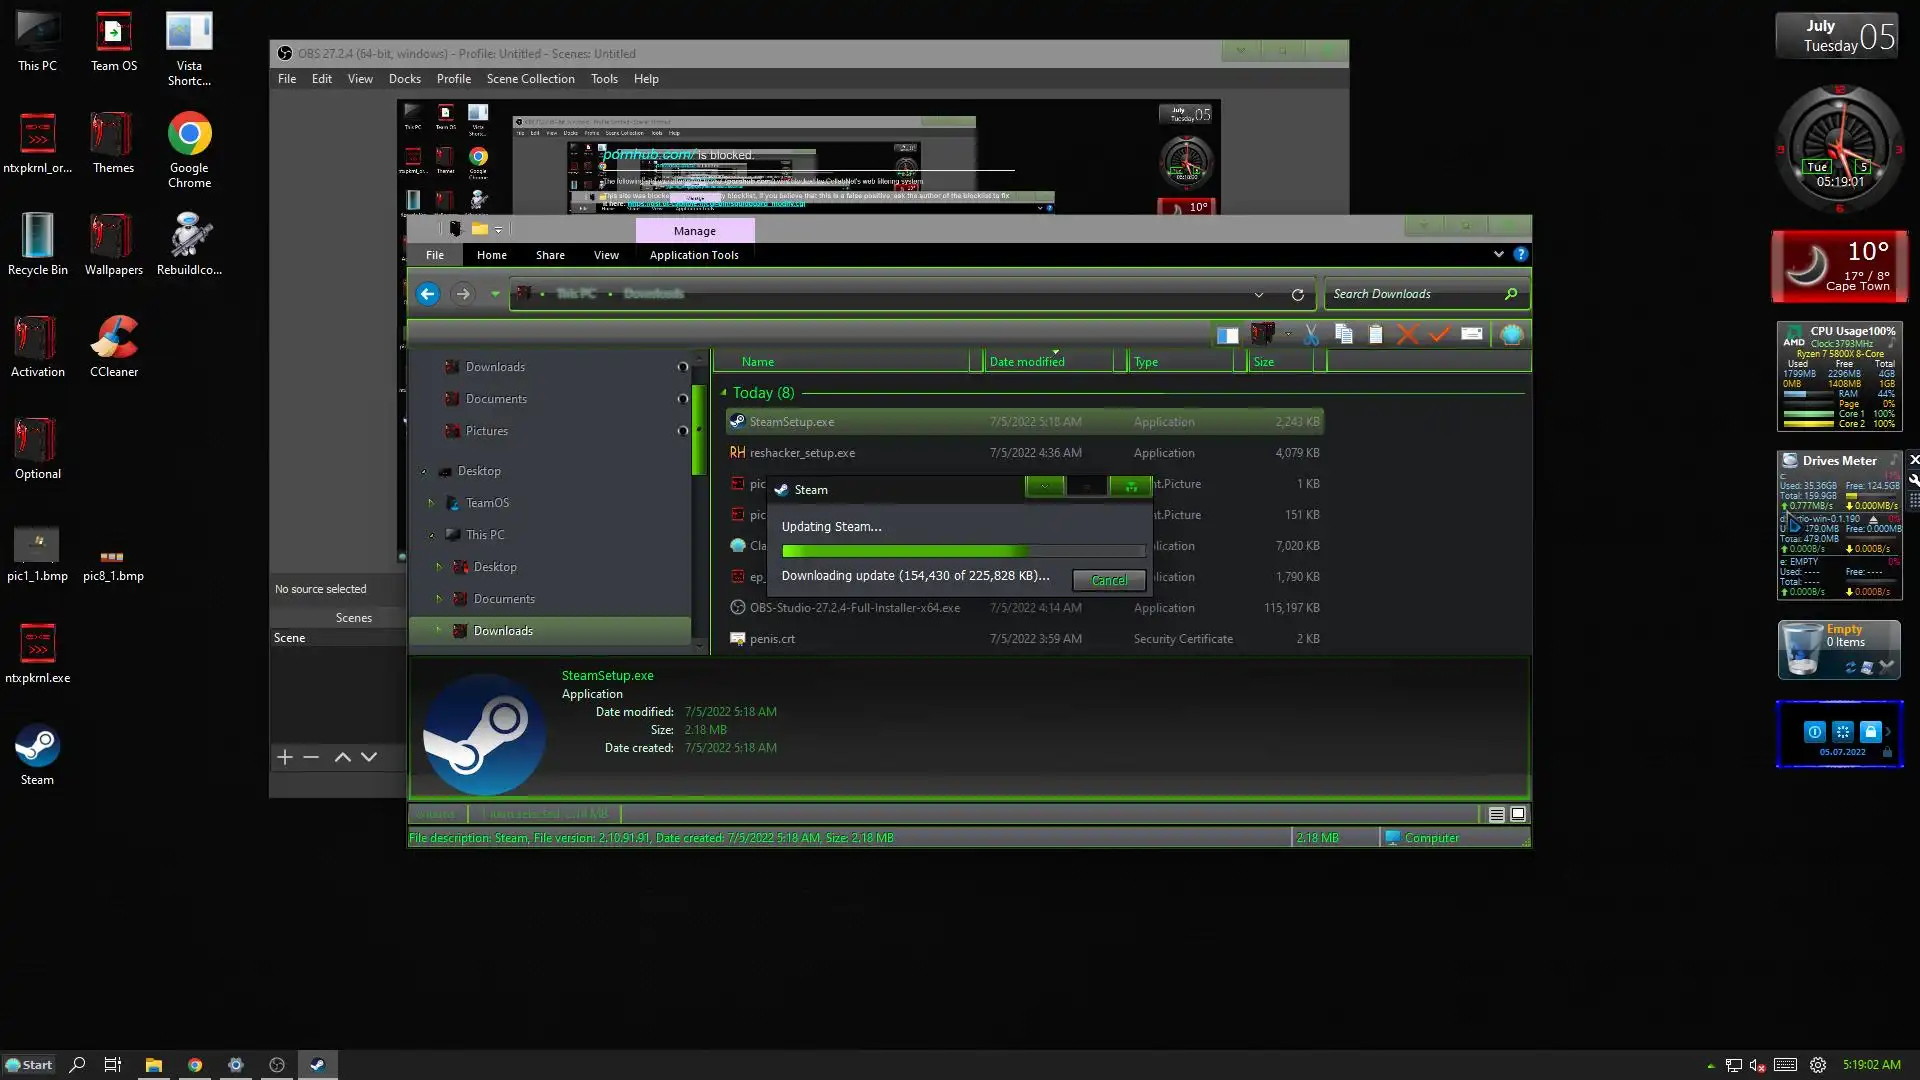
Task: Expand the TeamOS tree node
Action: coord(431,503)
